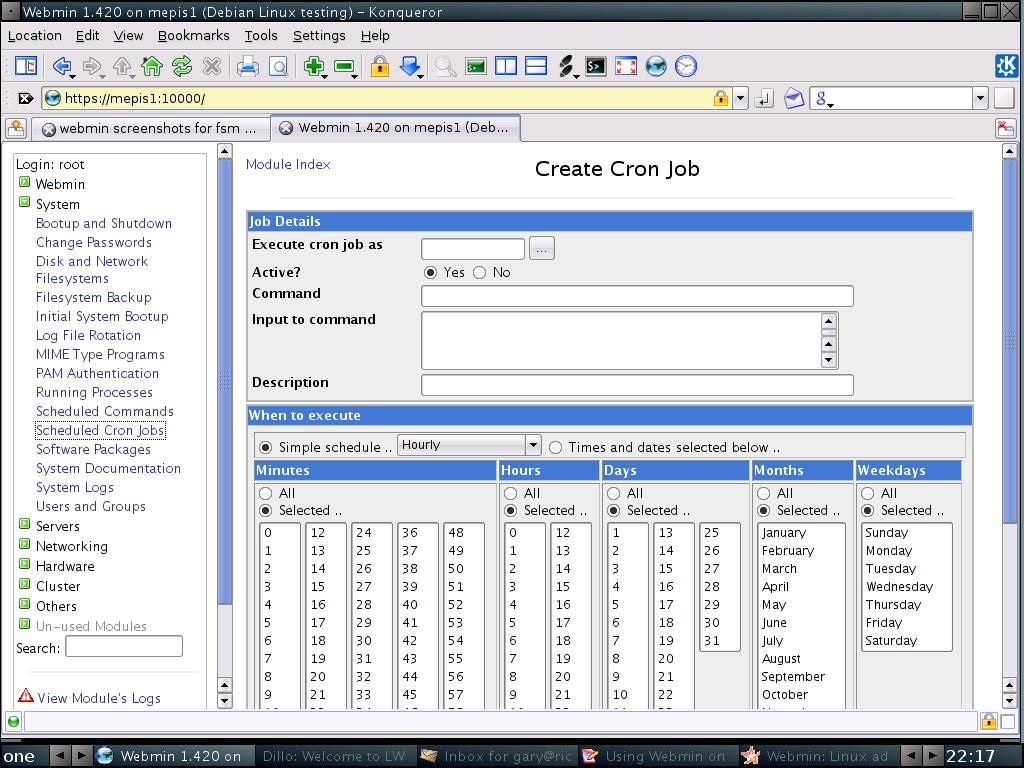
Task: Reload the page with green arrows icon
Action: coord(182,66)
